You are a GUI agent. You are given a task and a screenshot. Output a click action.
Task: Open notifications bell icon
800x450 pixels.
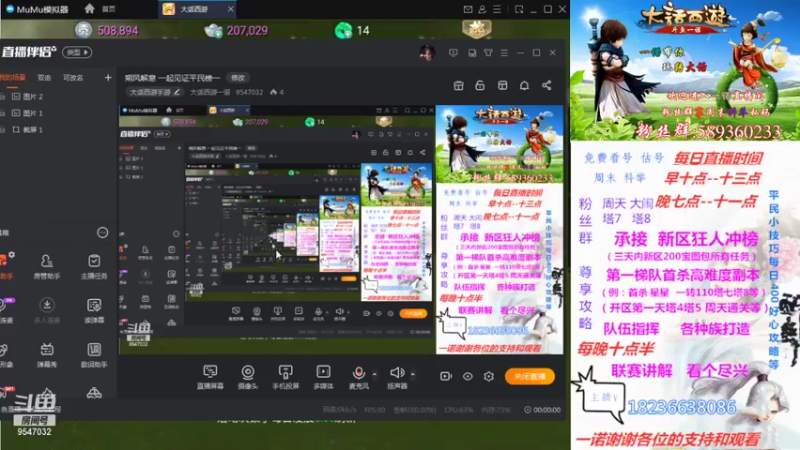[524, 85]
